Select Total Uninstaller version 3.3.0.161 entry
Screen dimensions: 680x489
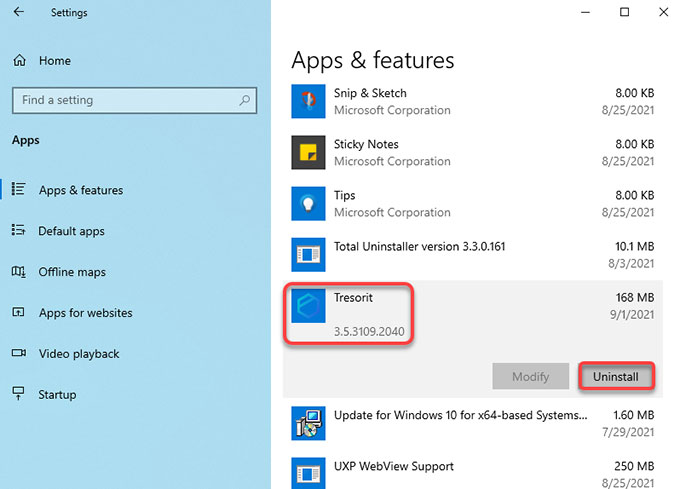[419, 246]
